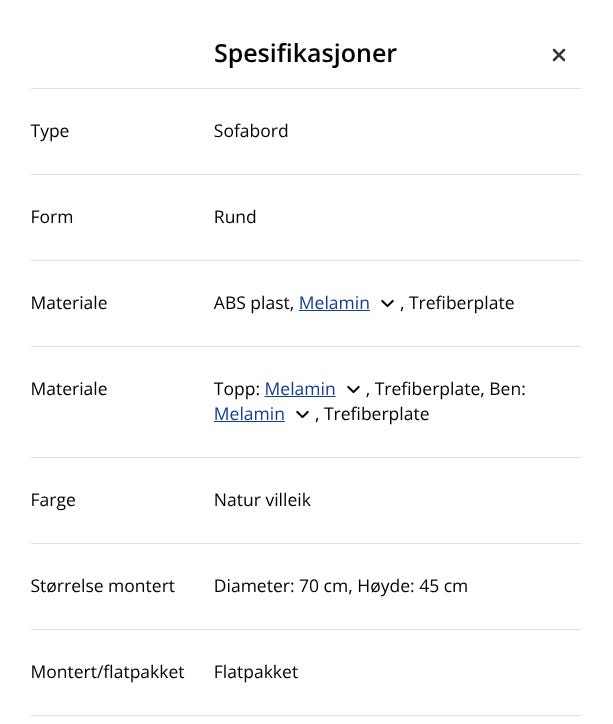Expand chevron next to Ben Melamin
Image resolution: width=613 pixels, height=724 pixels.
(x=302, y=415)
